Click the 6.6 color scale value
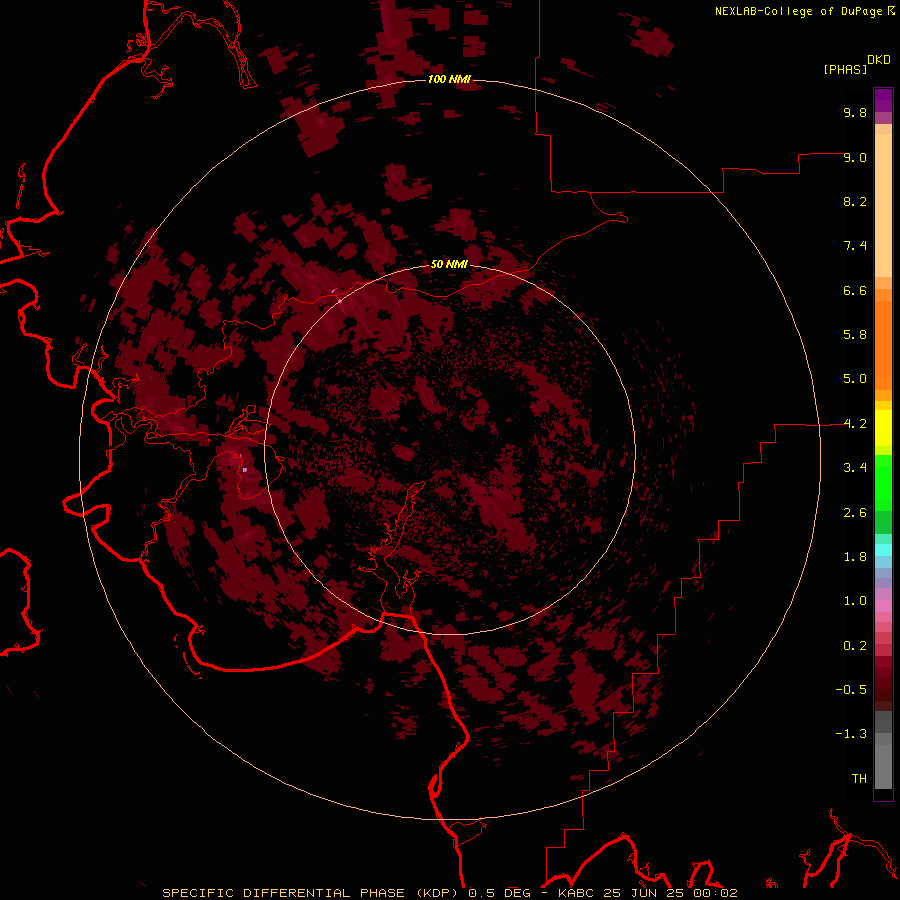Viewport: 900px width, 900px height. 855,290
